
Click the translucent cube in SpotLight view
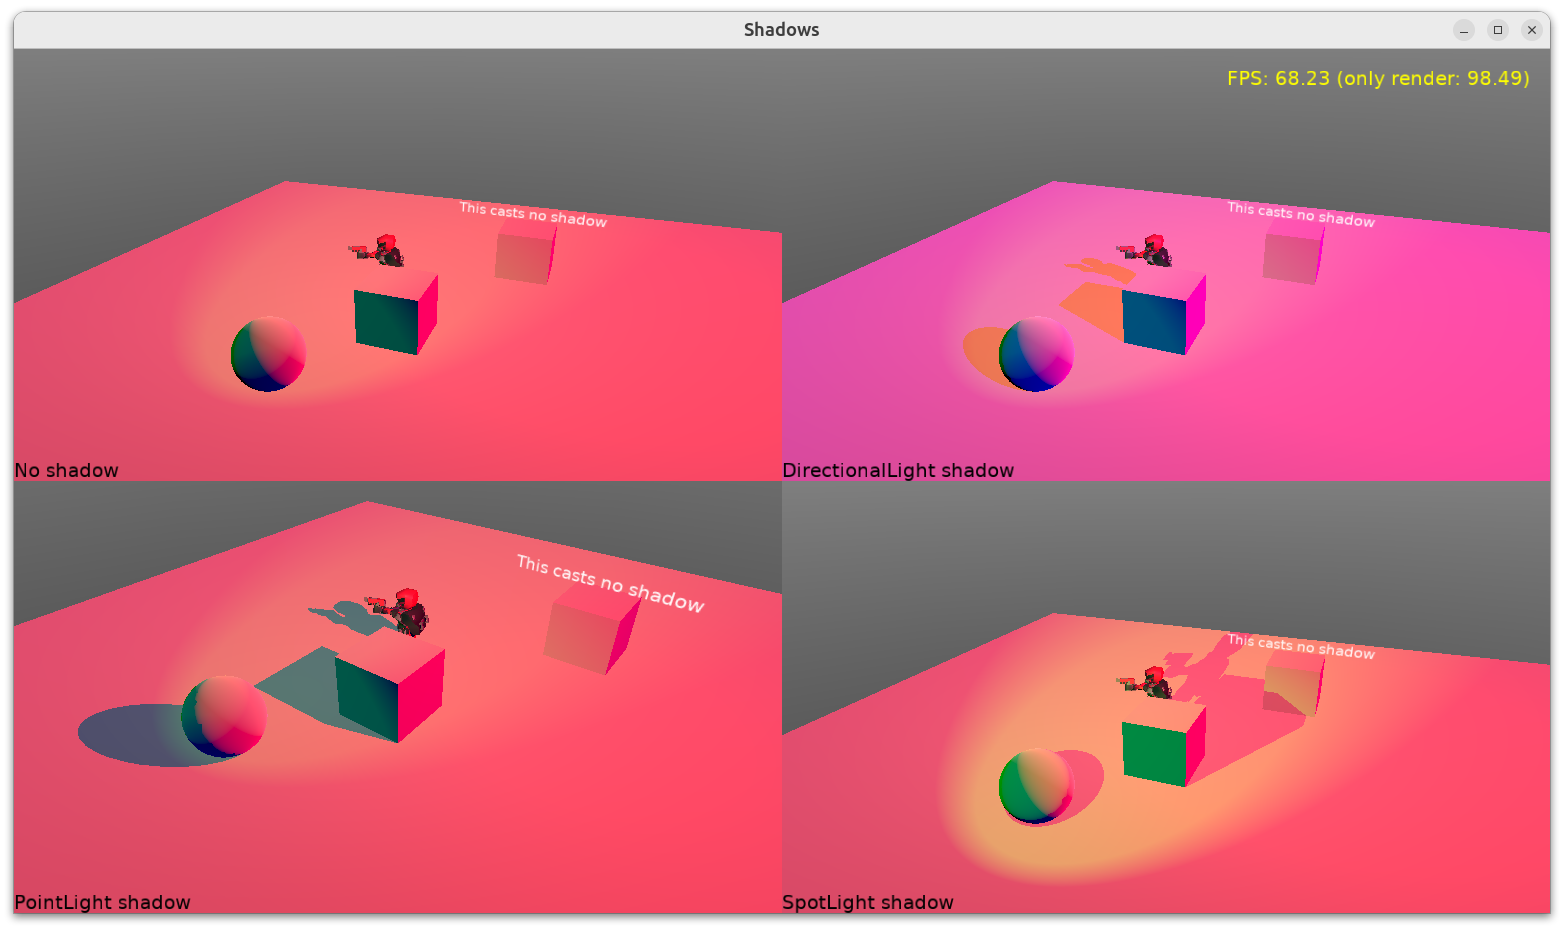[x=1294, y=684]
